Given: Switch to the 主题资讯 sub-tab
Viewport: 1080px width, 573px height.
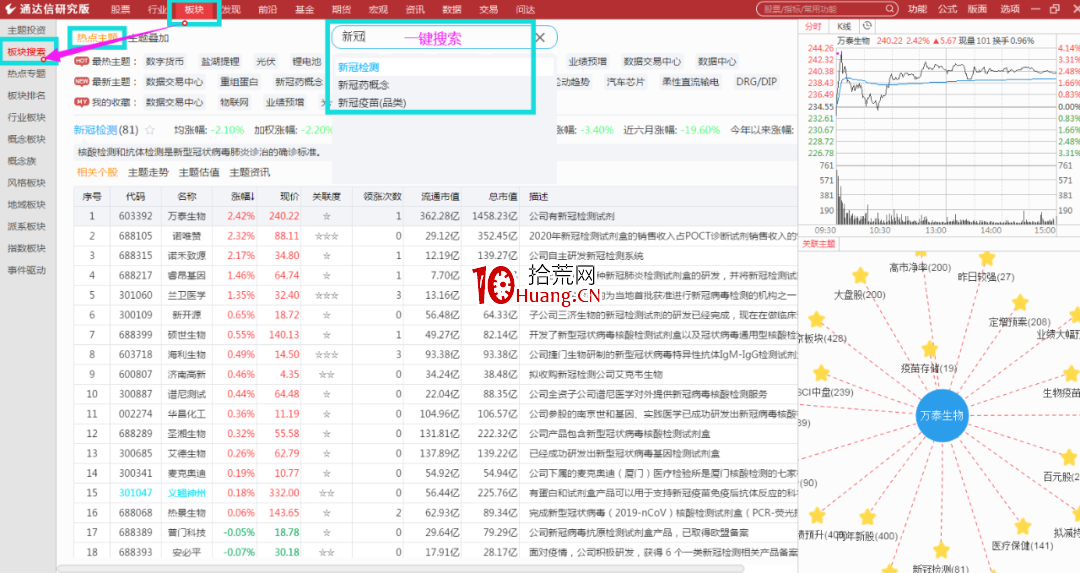Looking at the screenshot, I should tap(250, 172).
